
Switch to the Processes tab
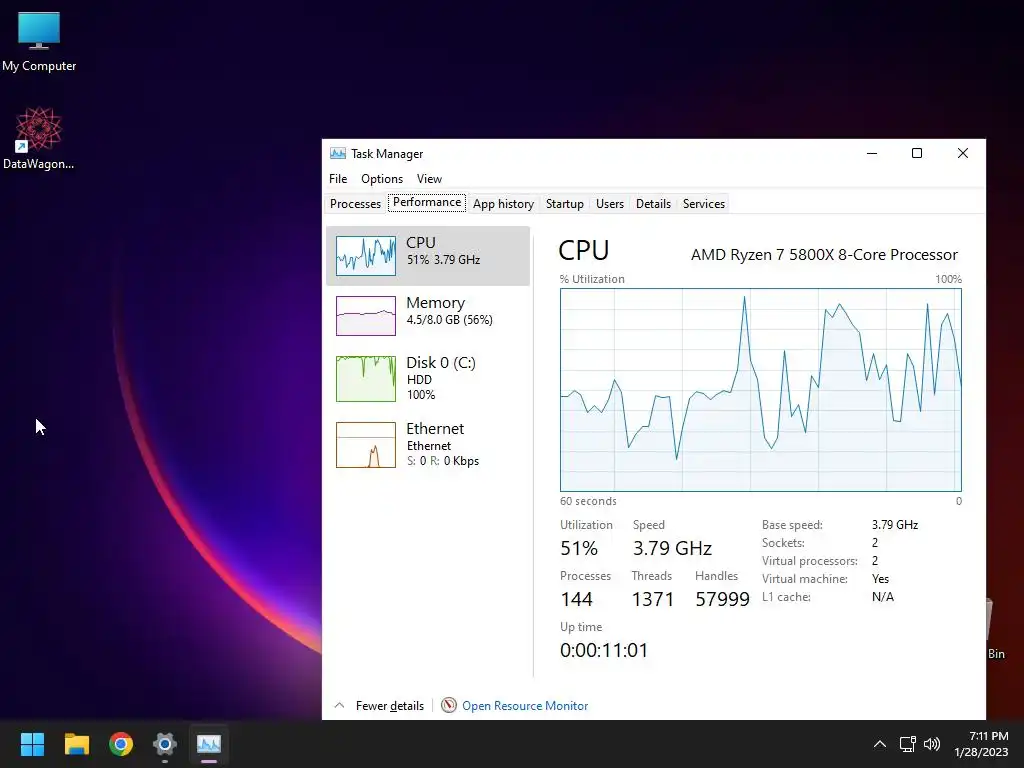pyautogui.click(x=355, y=204)
